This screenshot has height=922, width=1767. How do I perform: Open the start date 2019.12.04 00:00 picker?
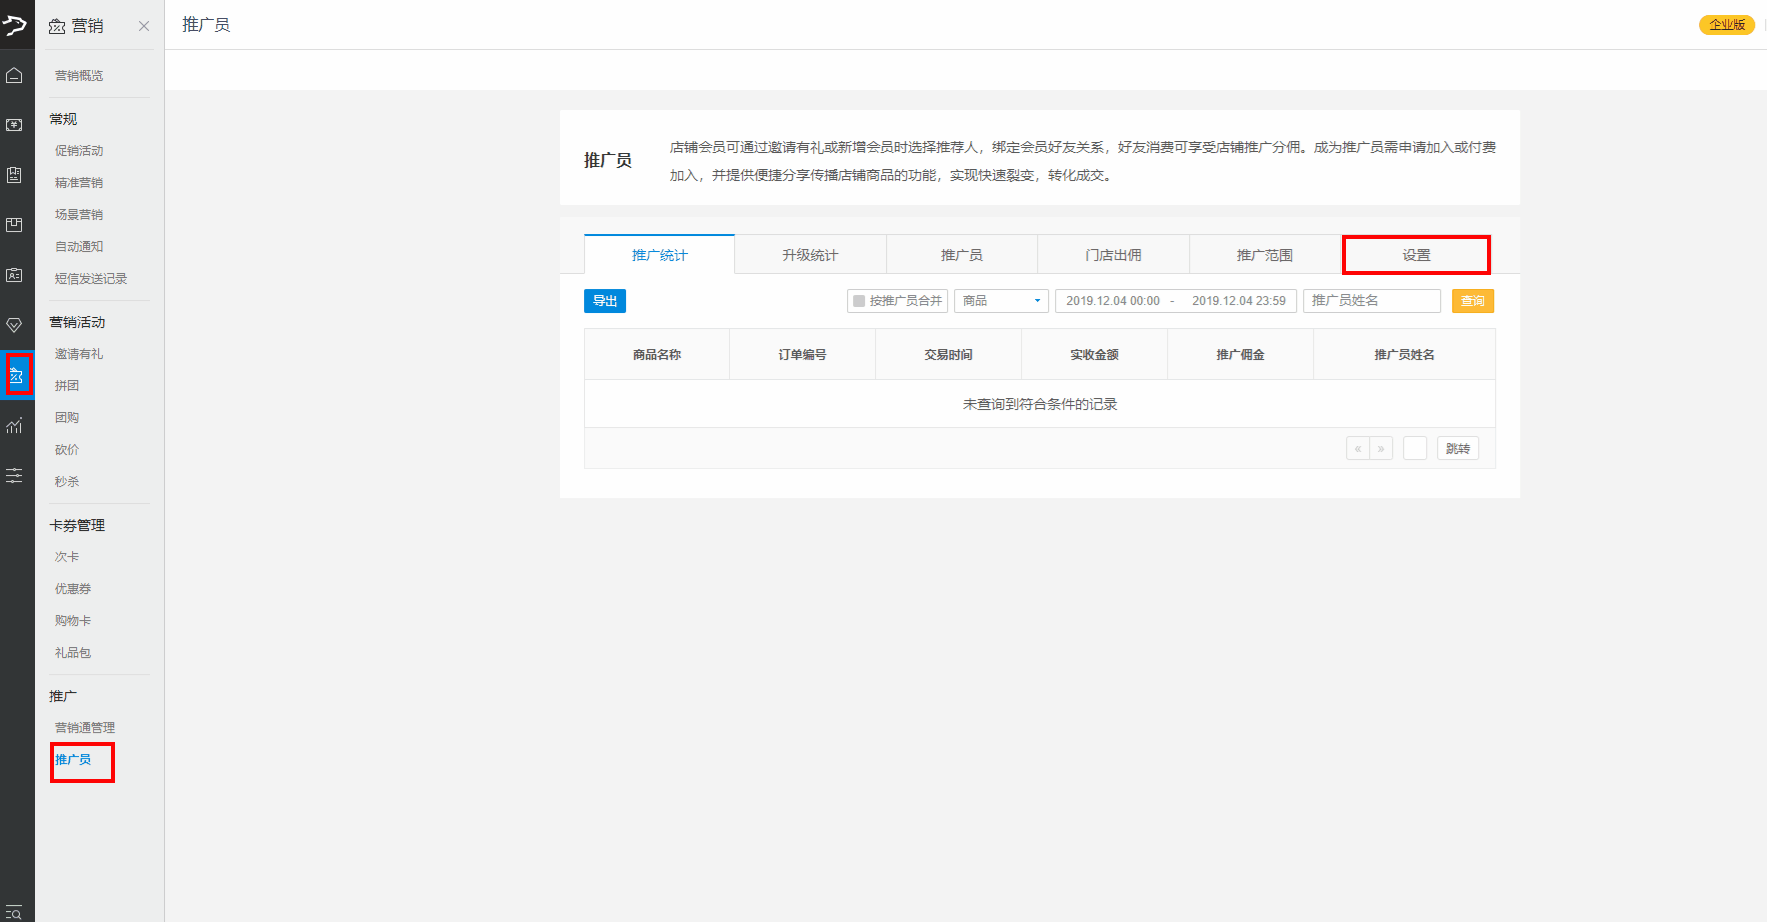click(x=1112, y=301)
